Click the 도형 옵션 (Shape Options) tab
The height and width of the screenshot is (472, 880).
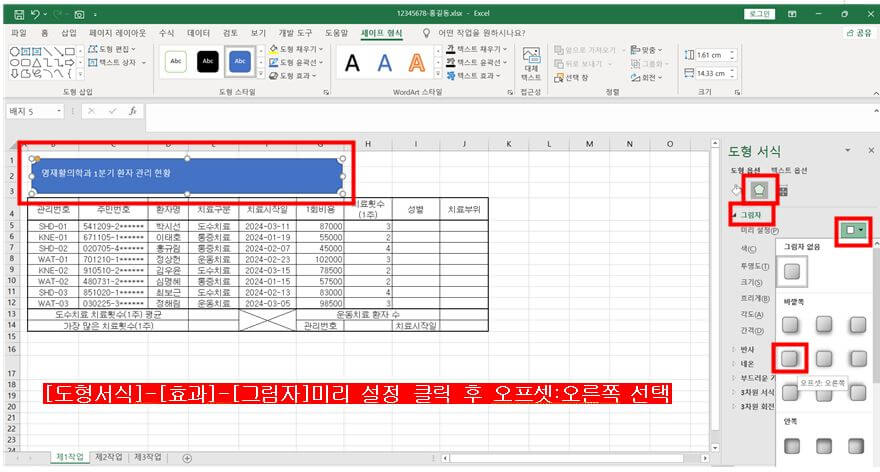[745, 170]
